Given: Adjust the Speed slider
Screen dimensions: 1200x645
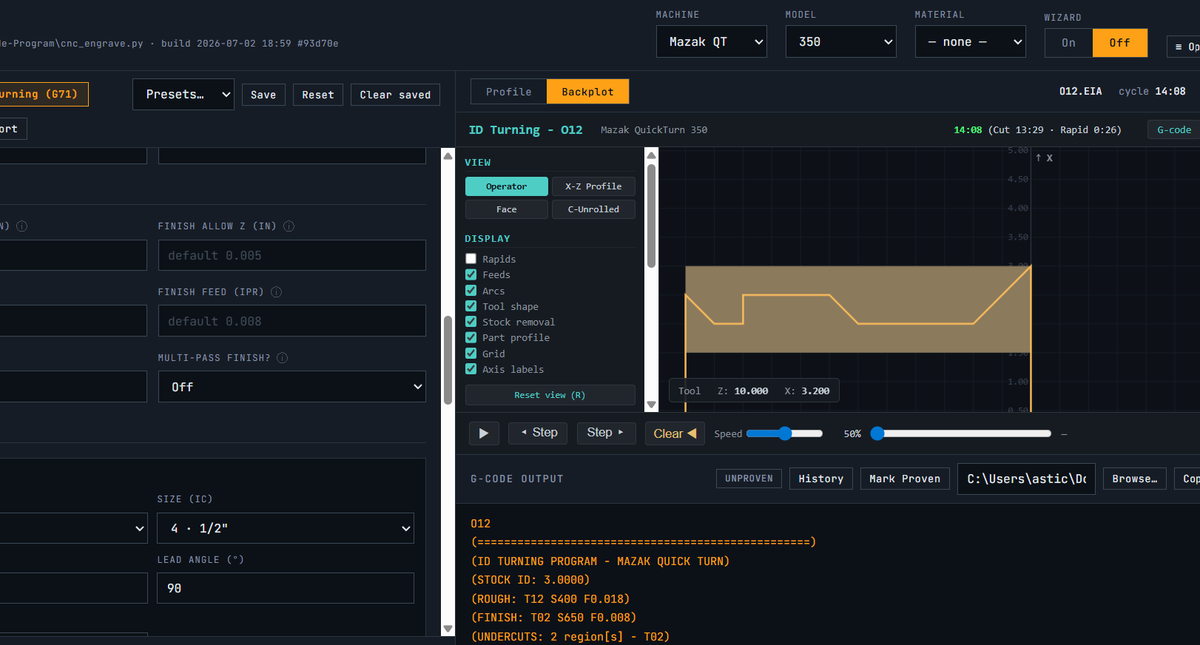Looking at the screenshot, I should 784,433.
